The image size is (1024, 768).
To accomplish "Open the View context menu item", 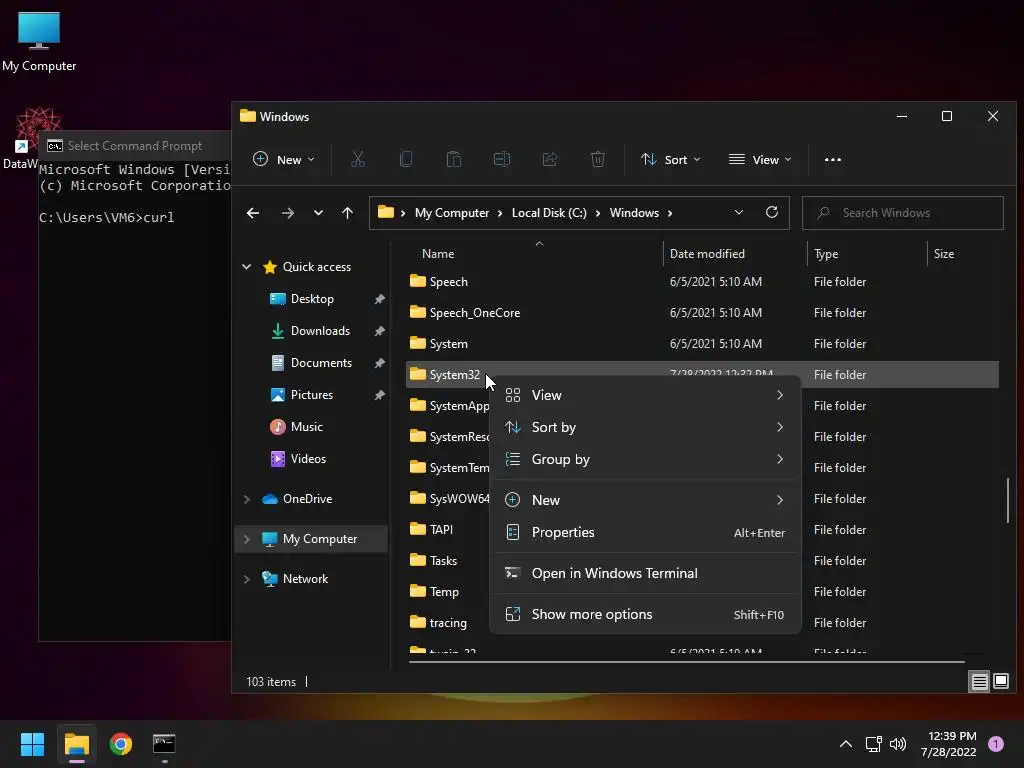I will point(645,395).
